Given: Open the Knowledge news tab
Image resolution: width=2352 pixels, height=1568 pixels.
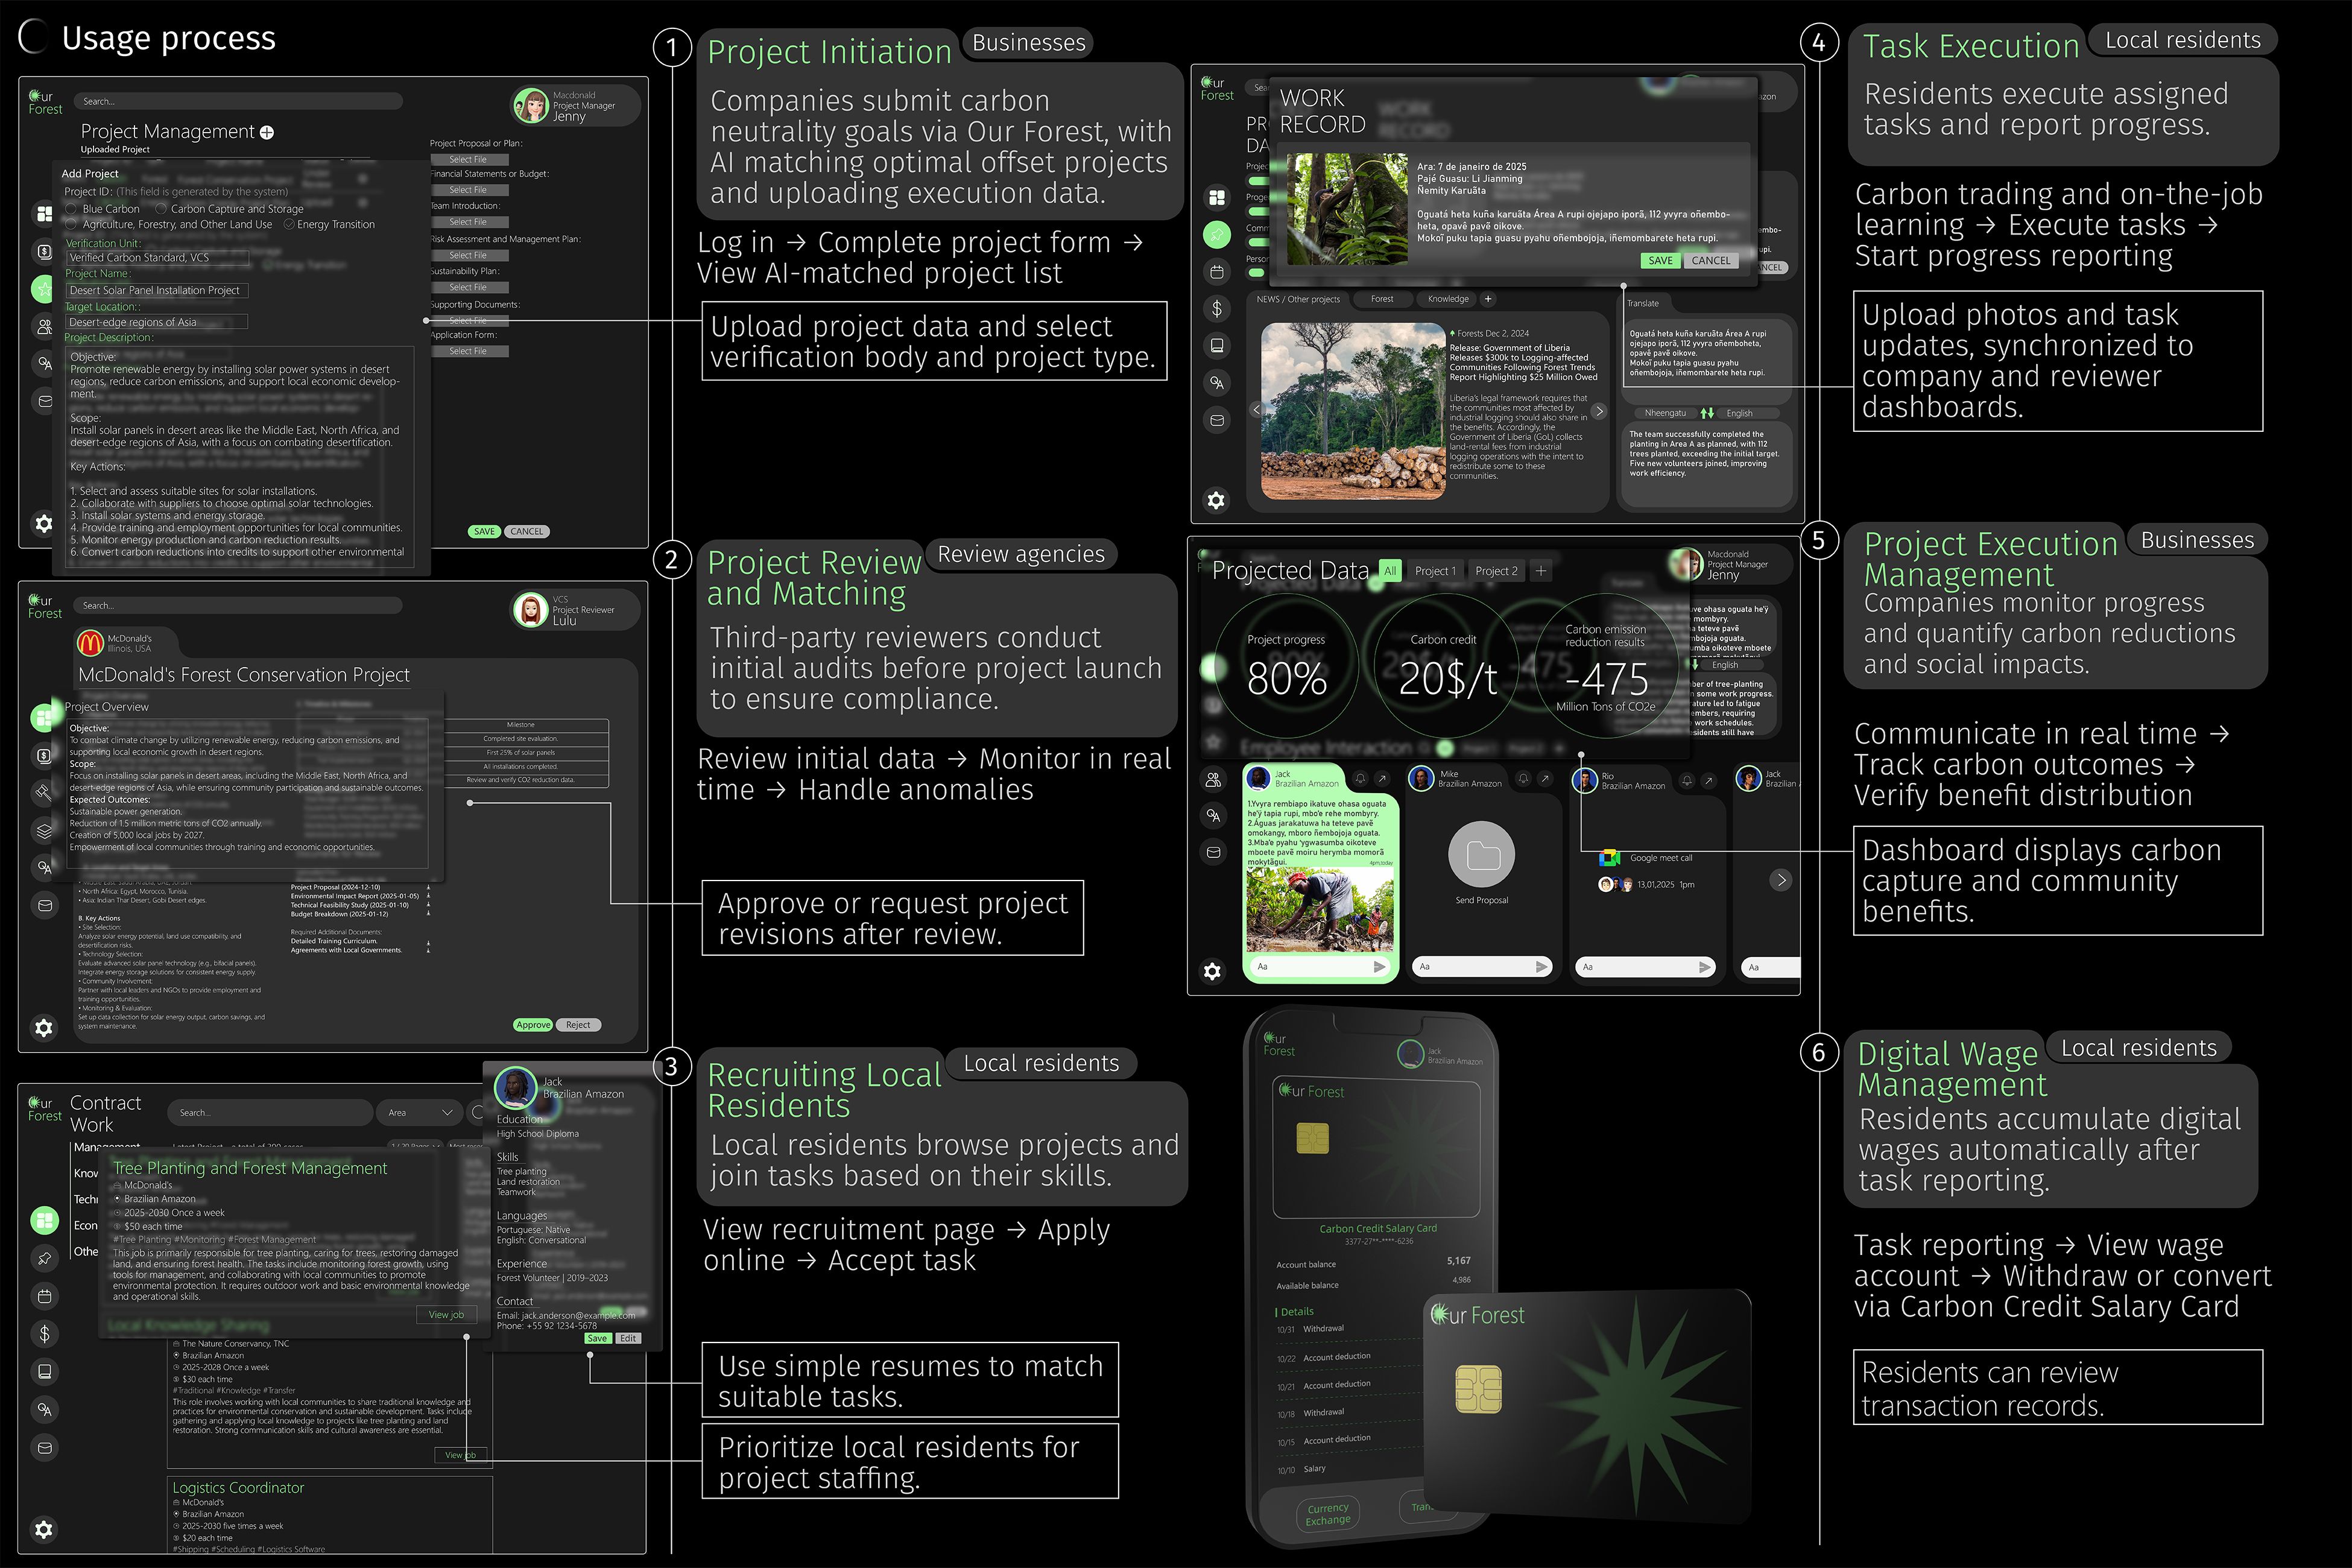Looking at the screenshot, I should coord(1447,299).
